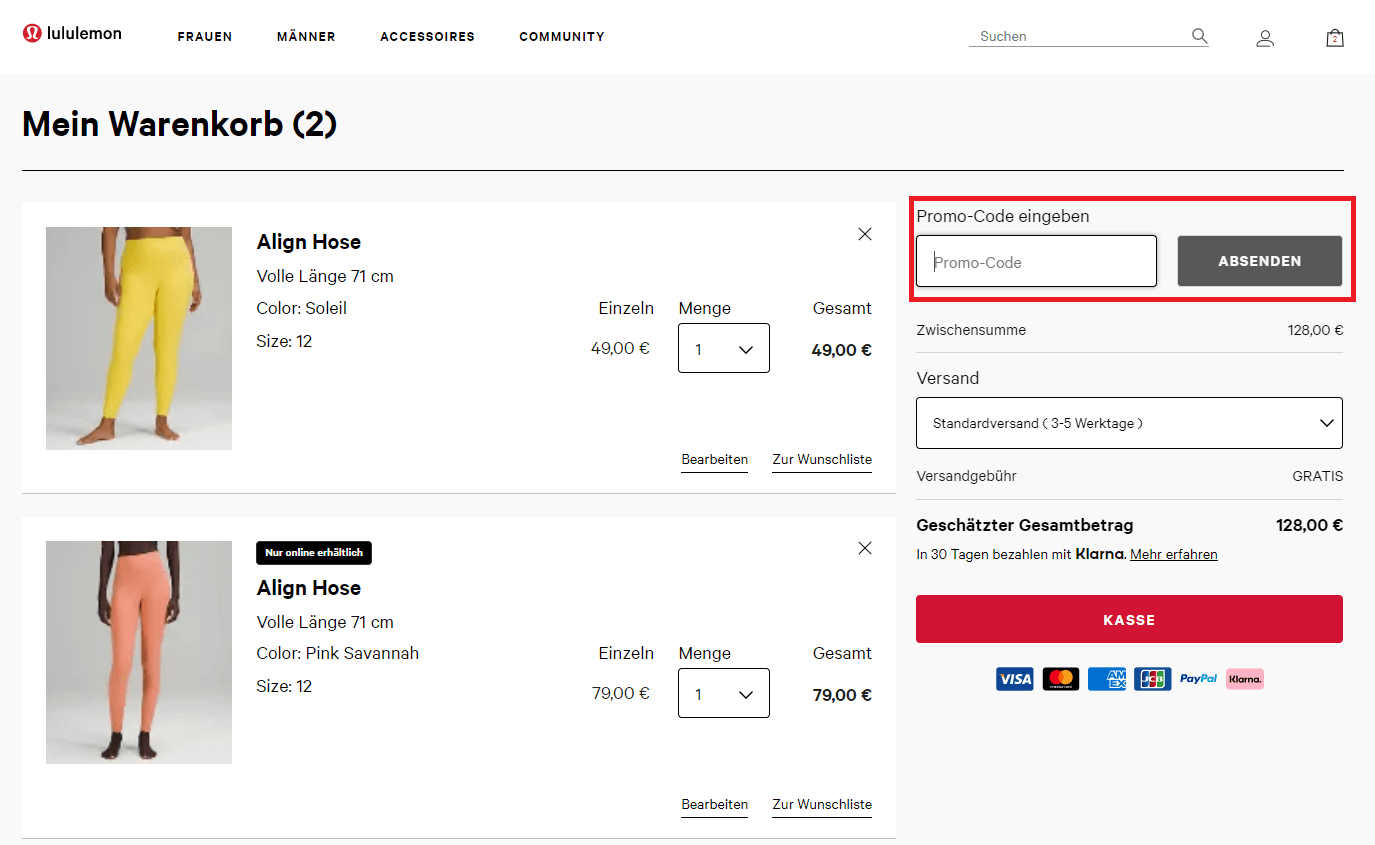Click the pink Klarna payment icon

point(1245,679)
